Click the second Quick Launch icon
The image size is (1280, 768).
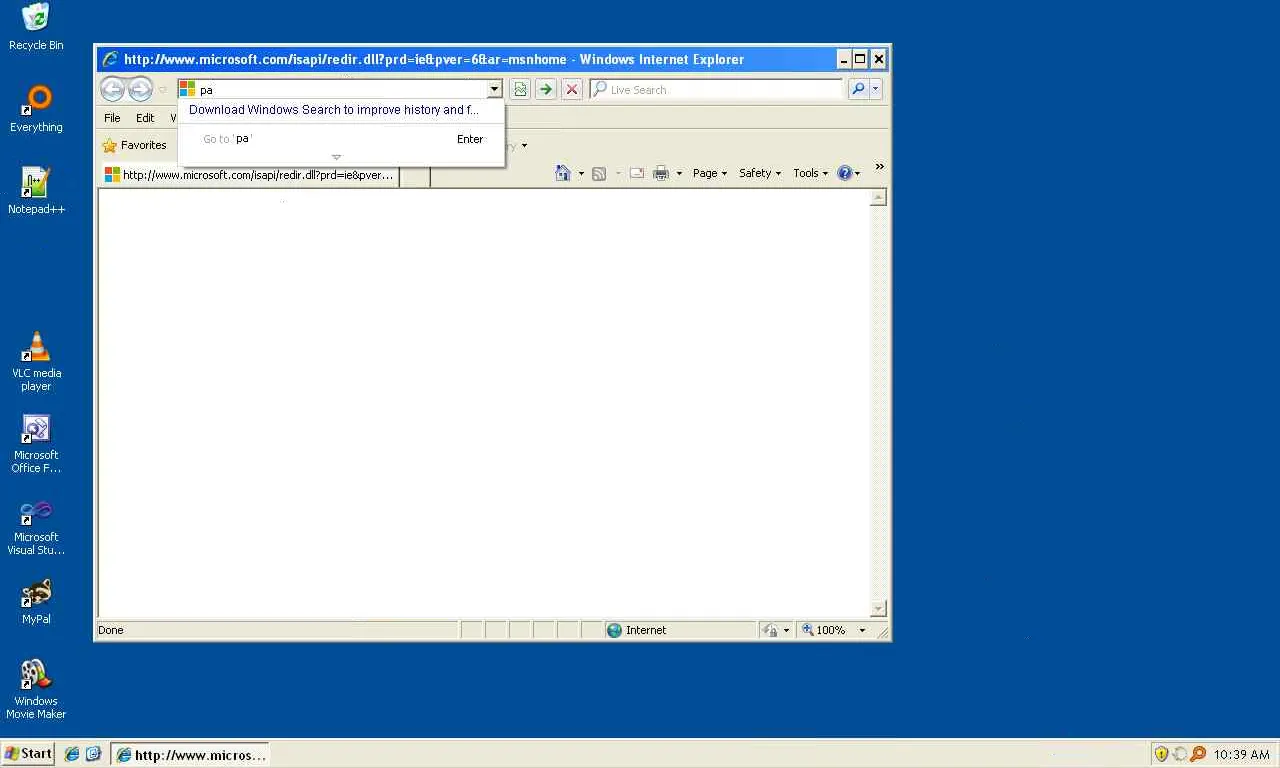[x=93, y=754]
